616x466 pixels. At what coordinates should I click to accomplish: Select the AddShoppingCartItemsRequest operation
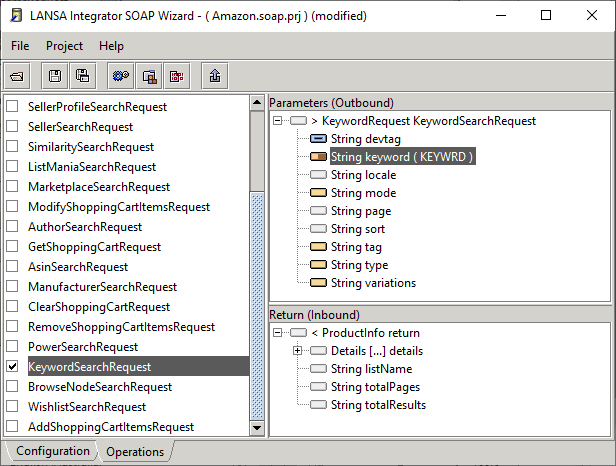point(111,427)
